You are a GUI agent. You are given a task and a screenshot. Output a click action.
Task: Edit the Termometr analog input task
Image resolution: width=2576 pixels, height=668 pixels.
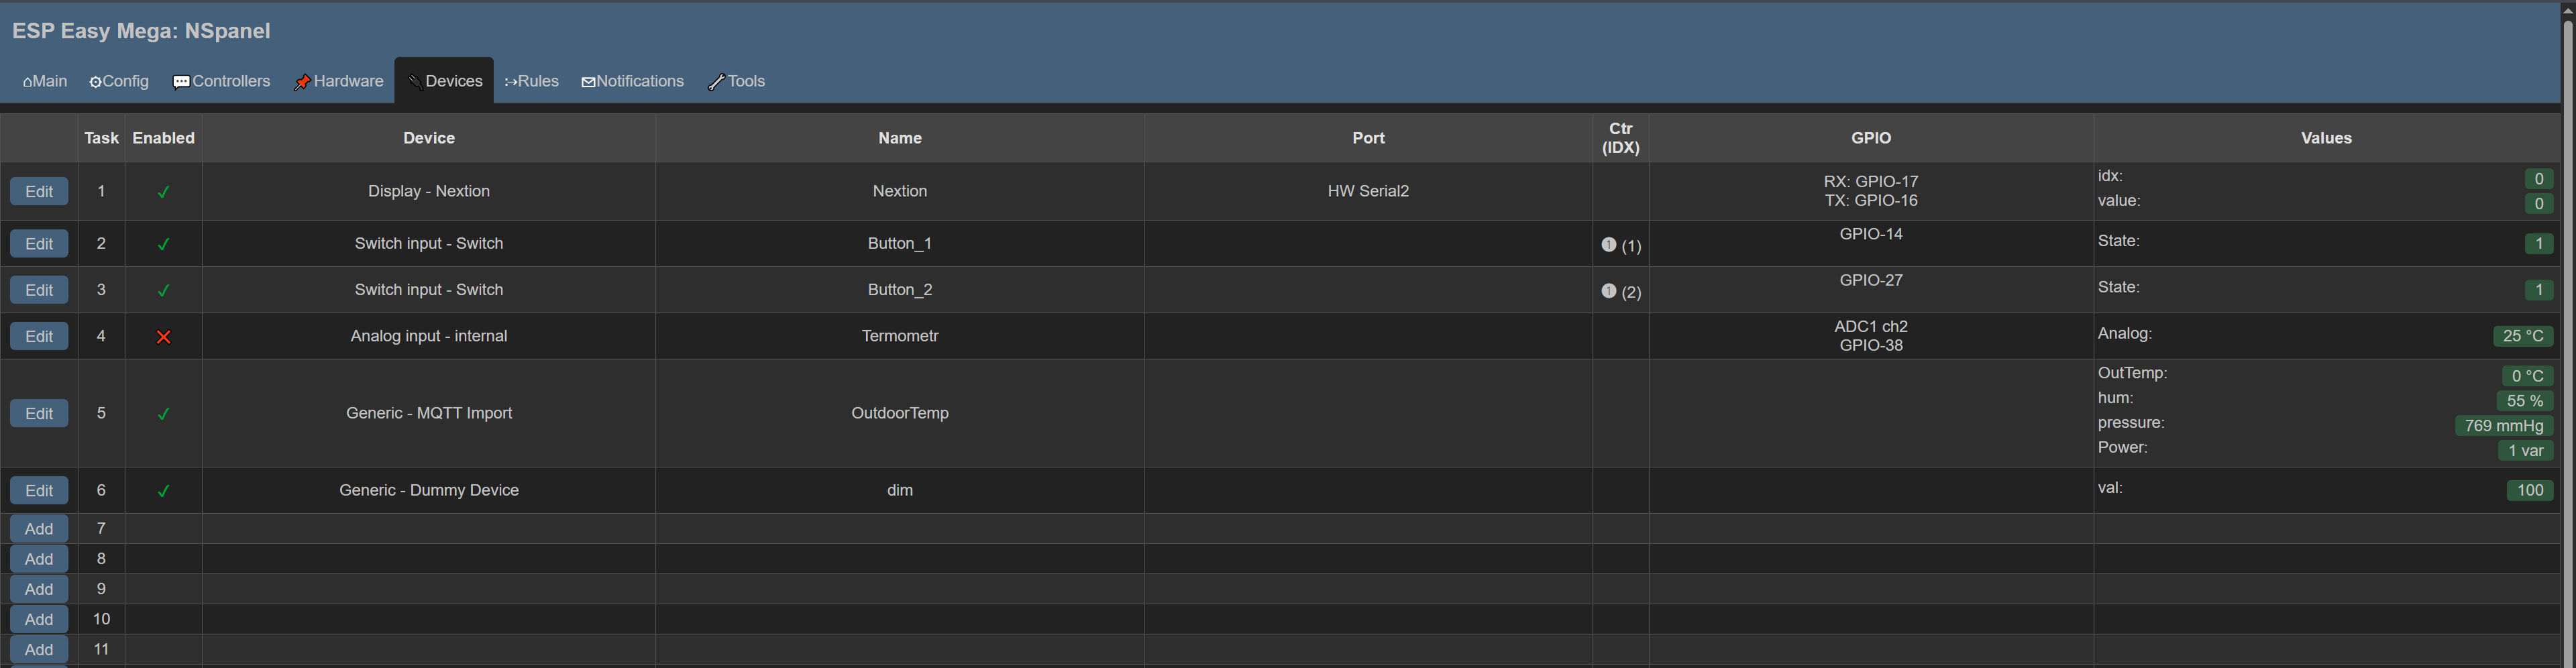[x=39, y=336]
